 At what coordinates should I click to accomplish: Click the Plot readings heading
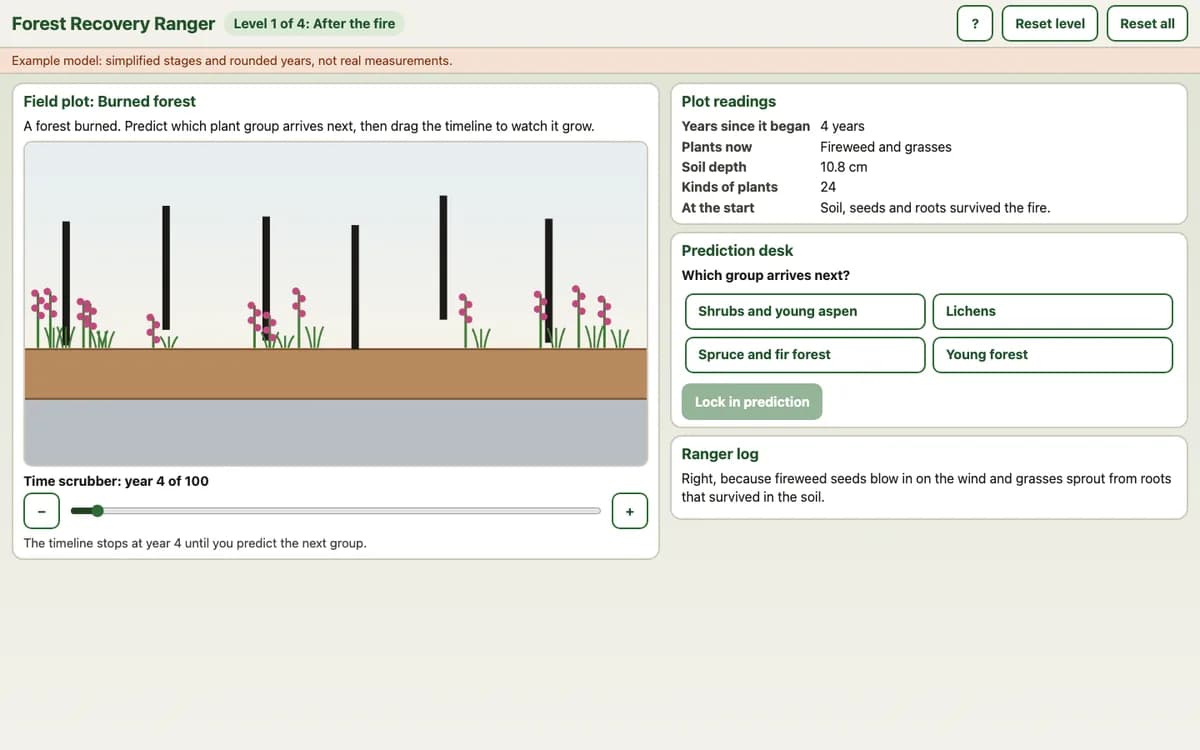click(729, 101)
